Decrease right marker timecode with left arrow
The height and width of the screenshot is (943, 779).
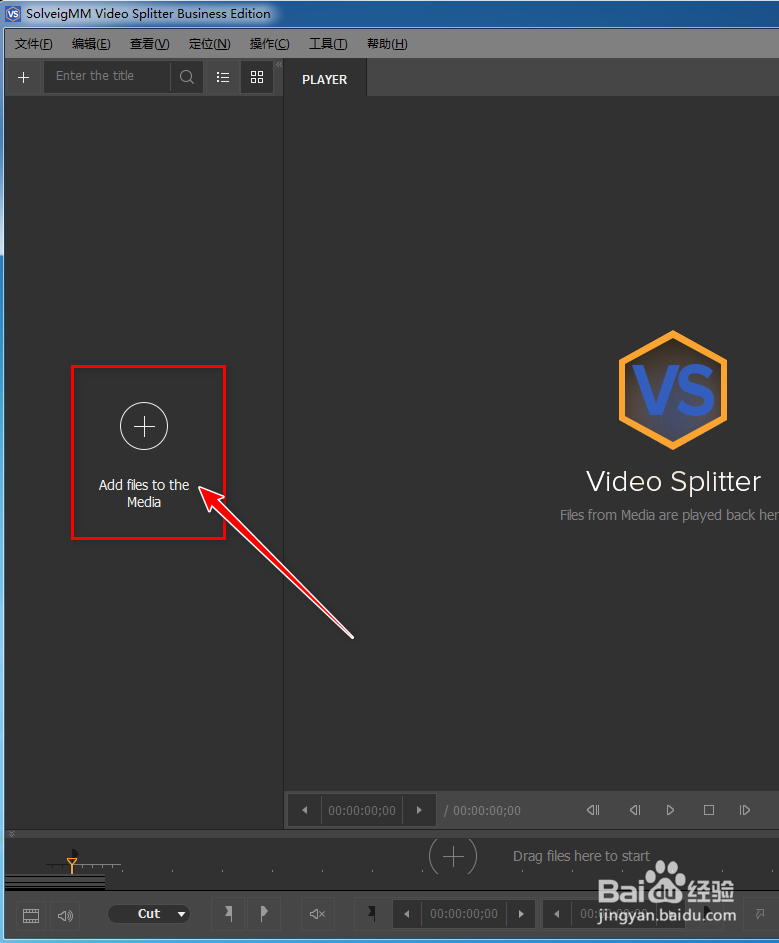coord(557,914)
